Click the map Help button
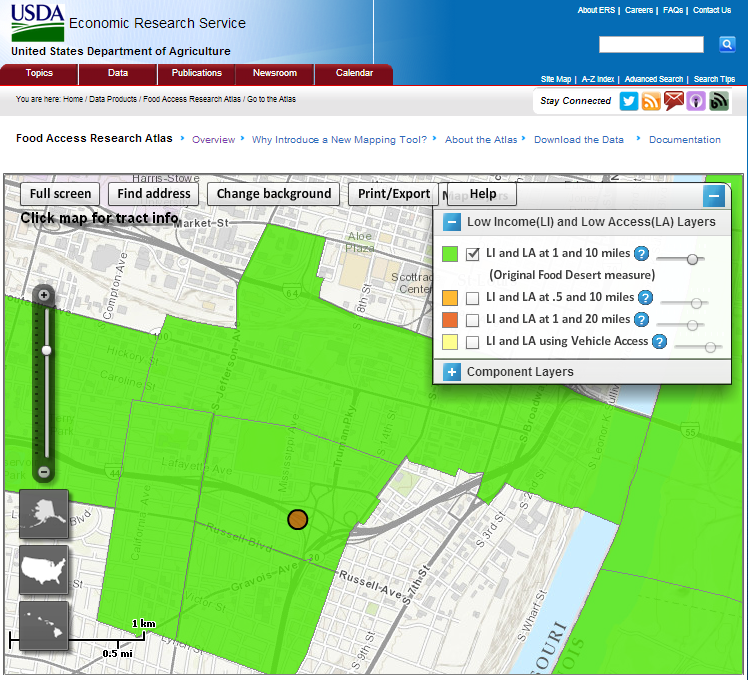748x680 pixels. (x=482, y=194)
